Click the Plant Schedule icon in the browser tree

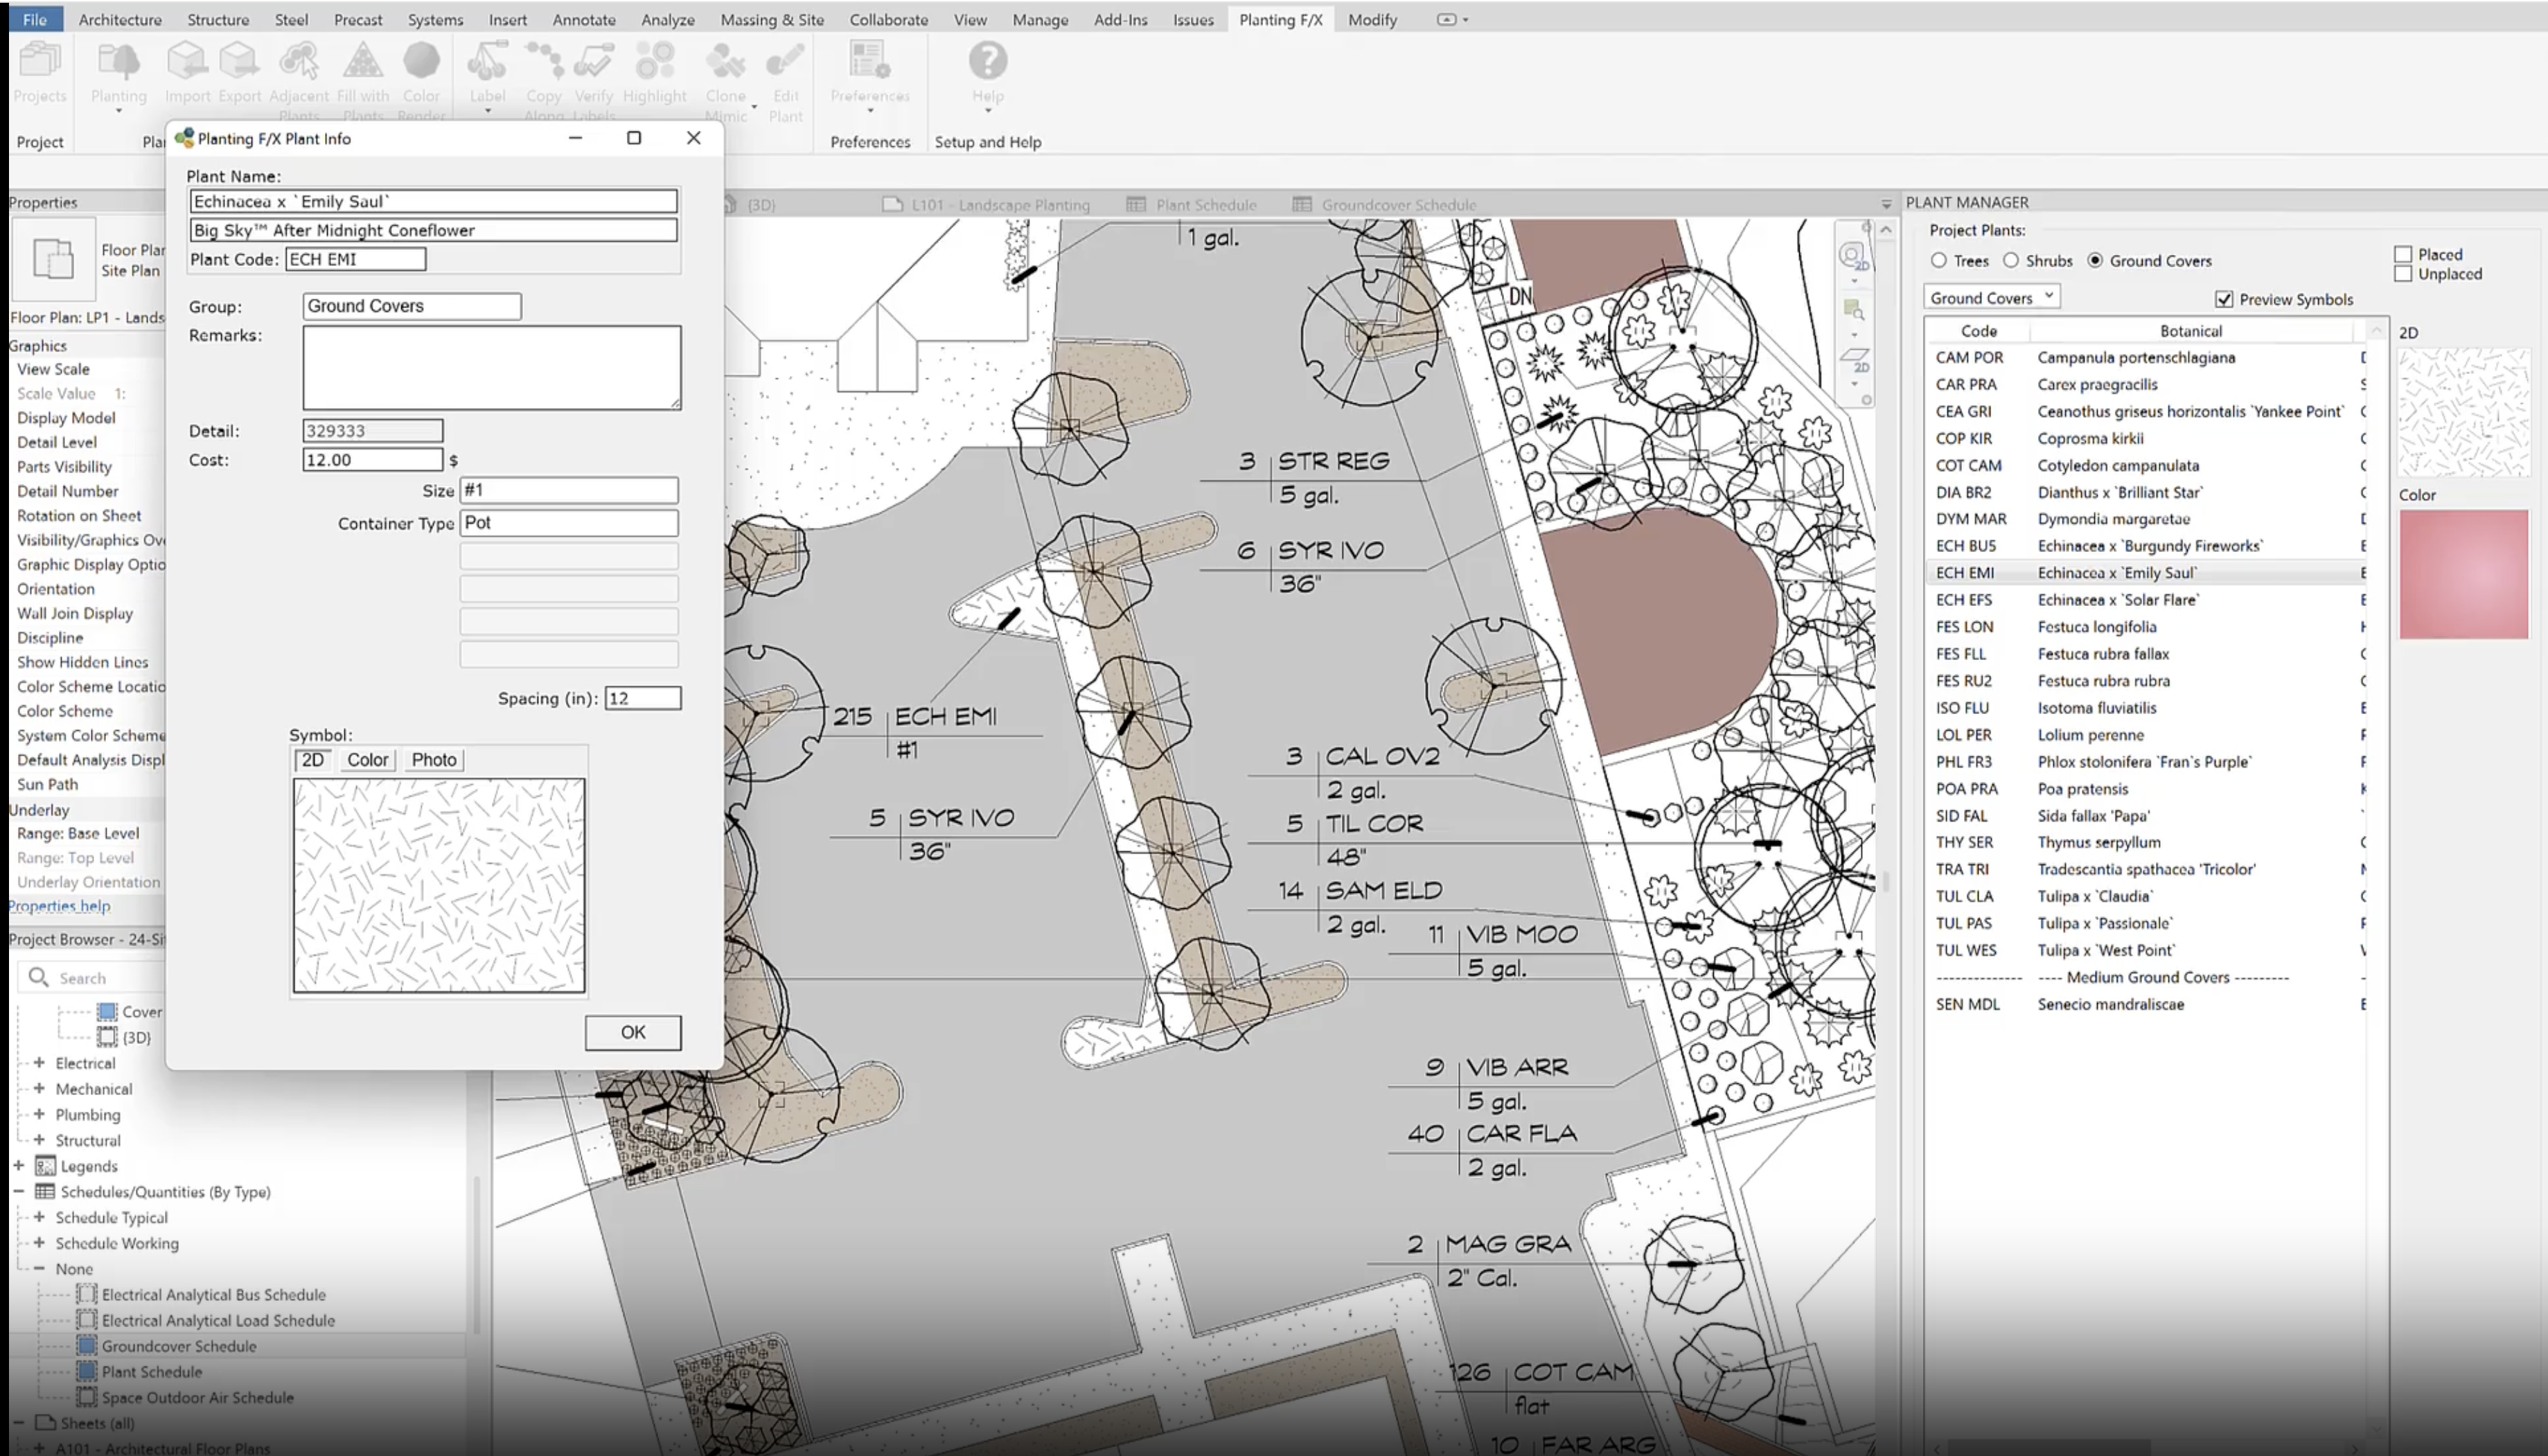pos(87,1372)
